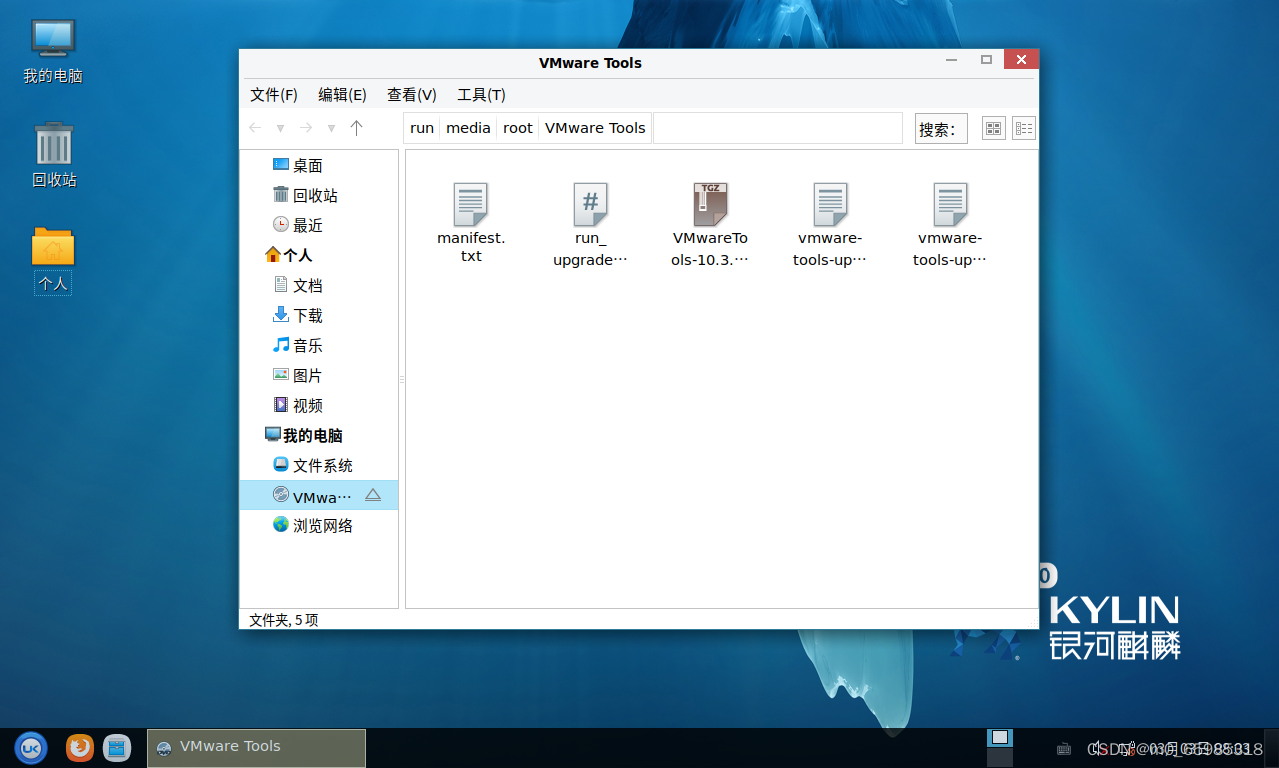
Task: Select the run_upgrade… script file
Action: 591,225
